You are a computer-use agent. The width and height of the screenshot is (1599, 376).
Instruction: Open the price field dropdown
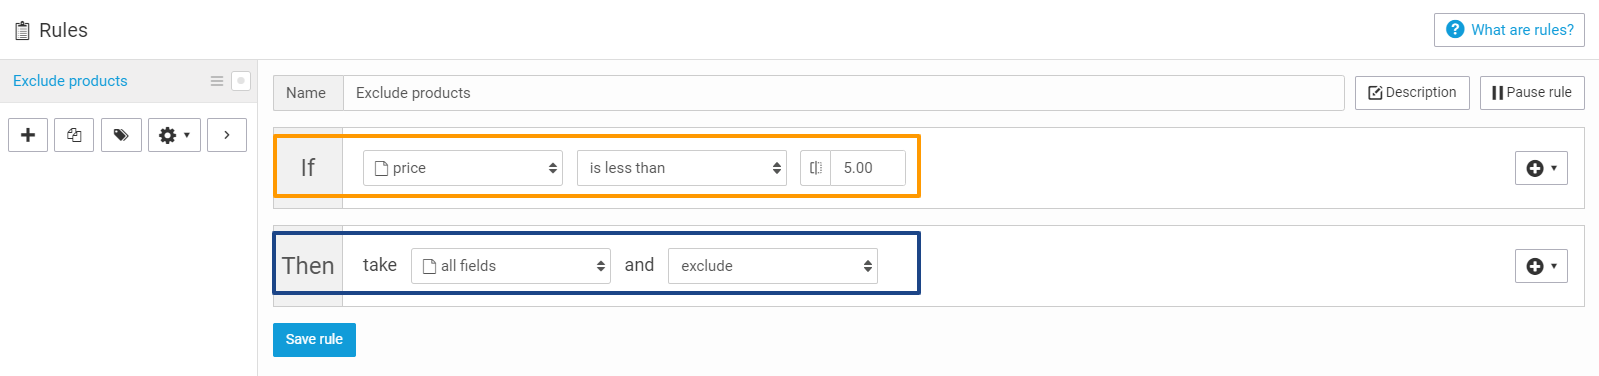(x=463, y=168)
